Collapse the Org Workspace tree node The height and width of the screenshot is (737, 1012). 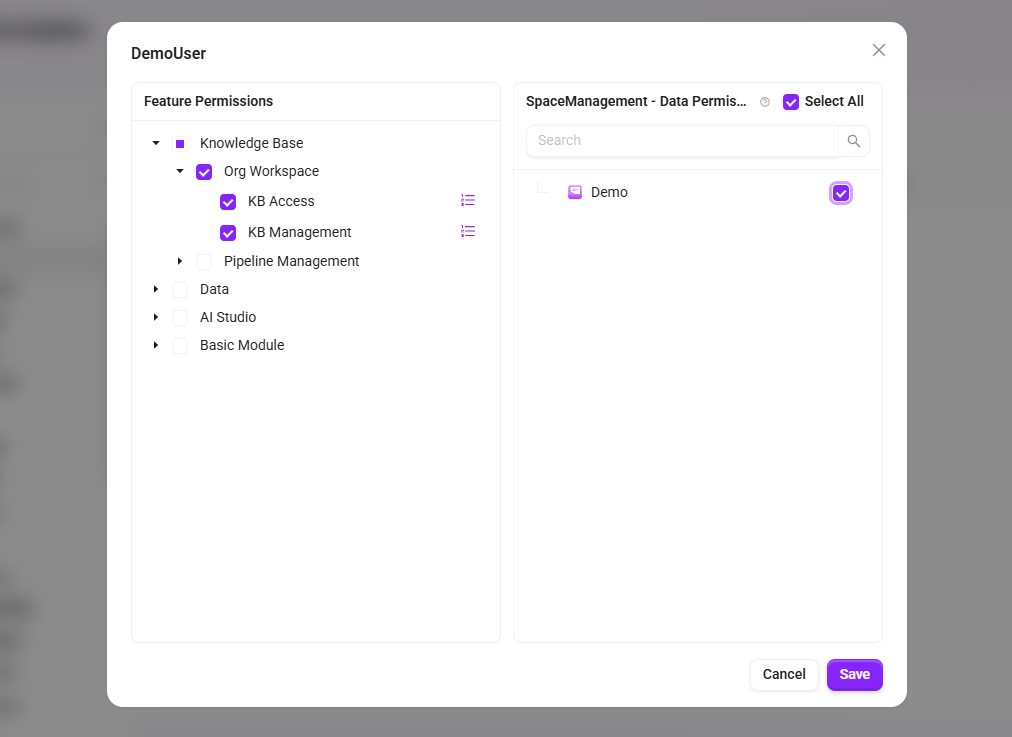(180, 171)
